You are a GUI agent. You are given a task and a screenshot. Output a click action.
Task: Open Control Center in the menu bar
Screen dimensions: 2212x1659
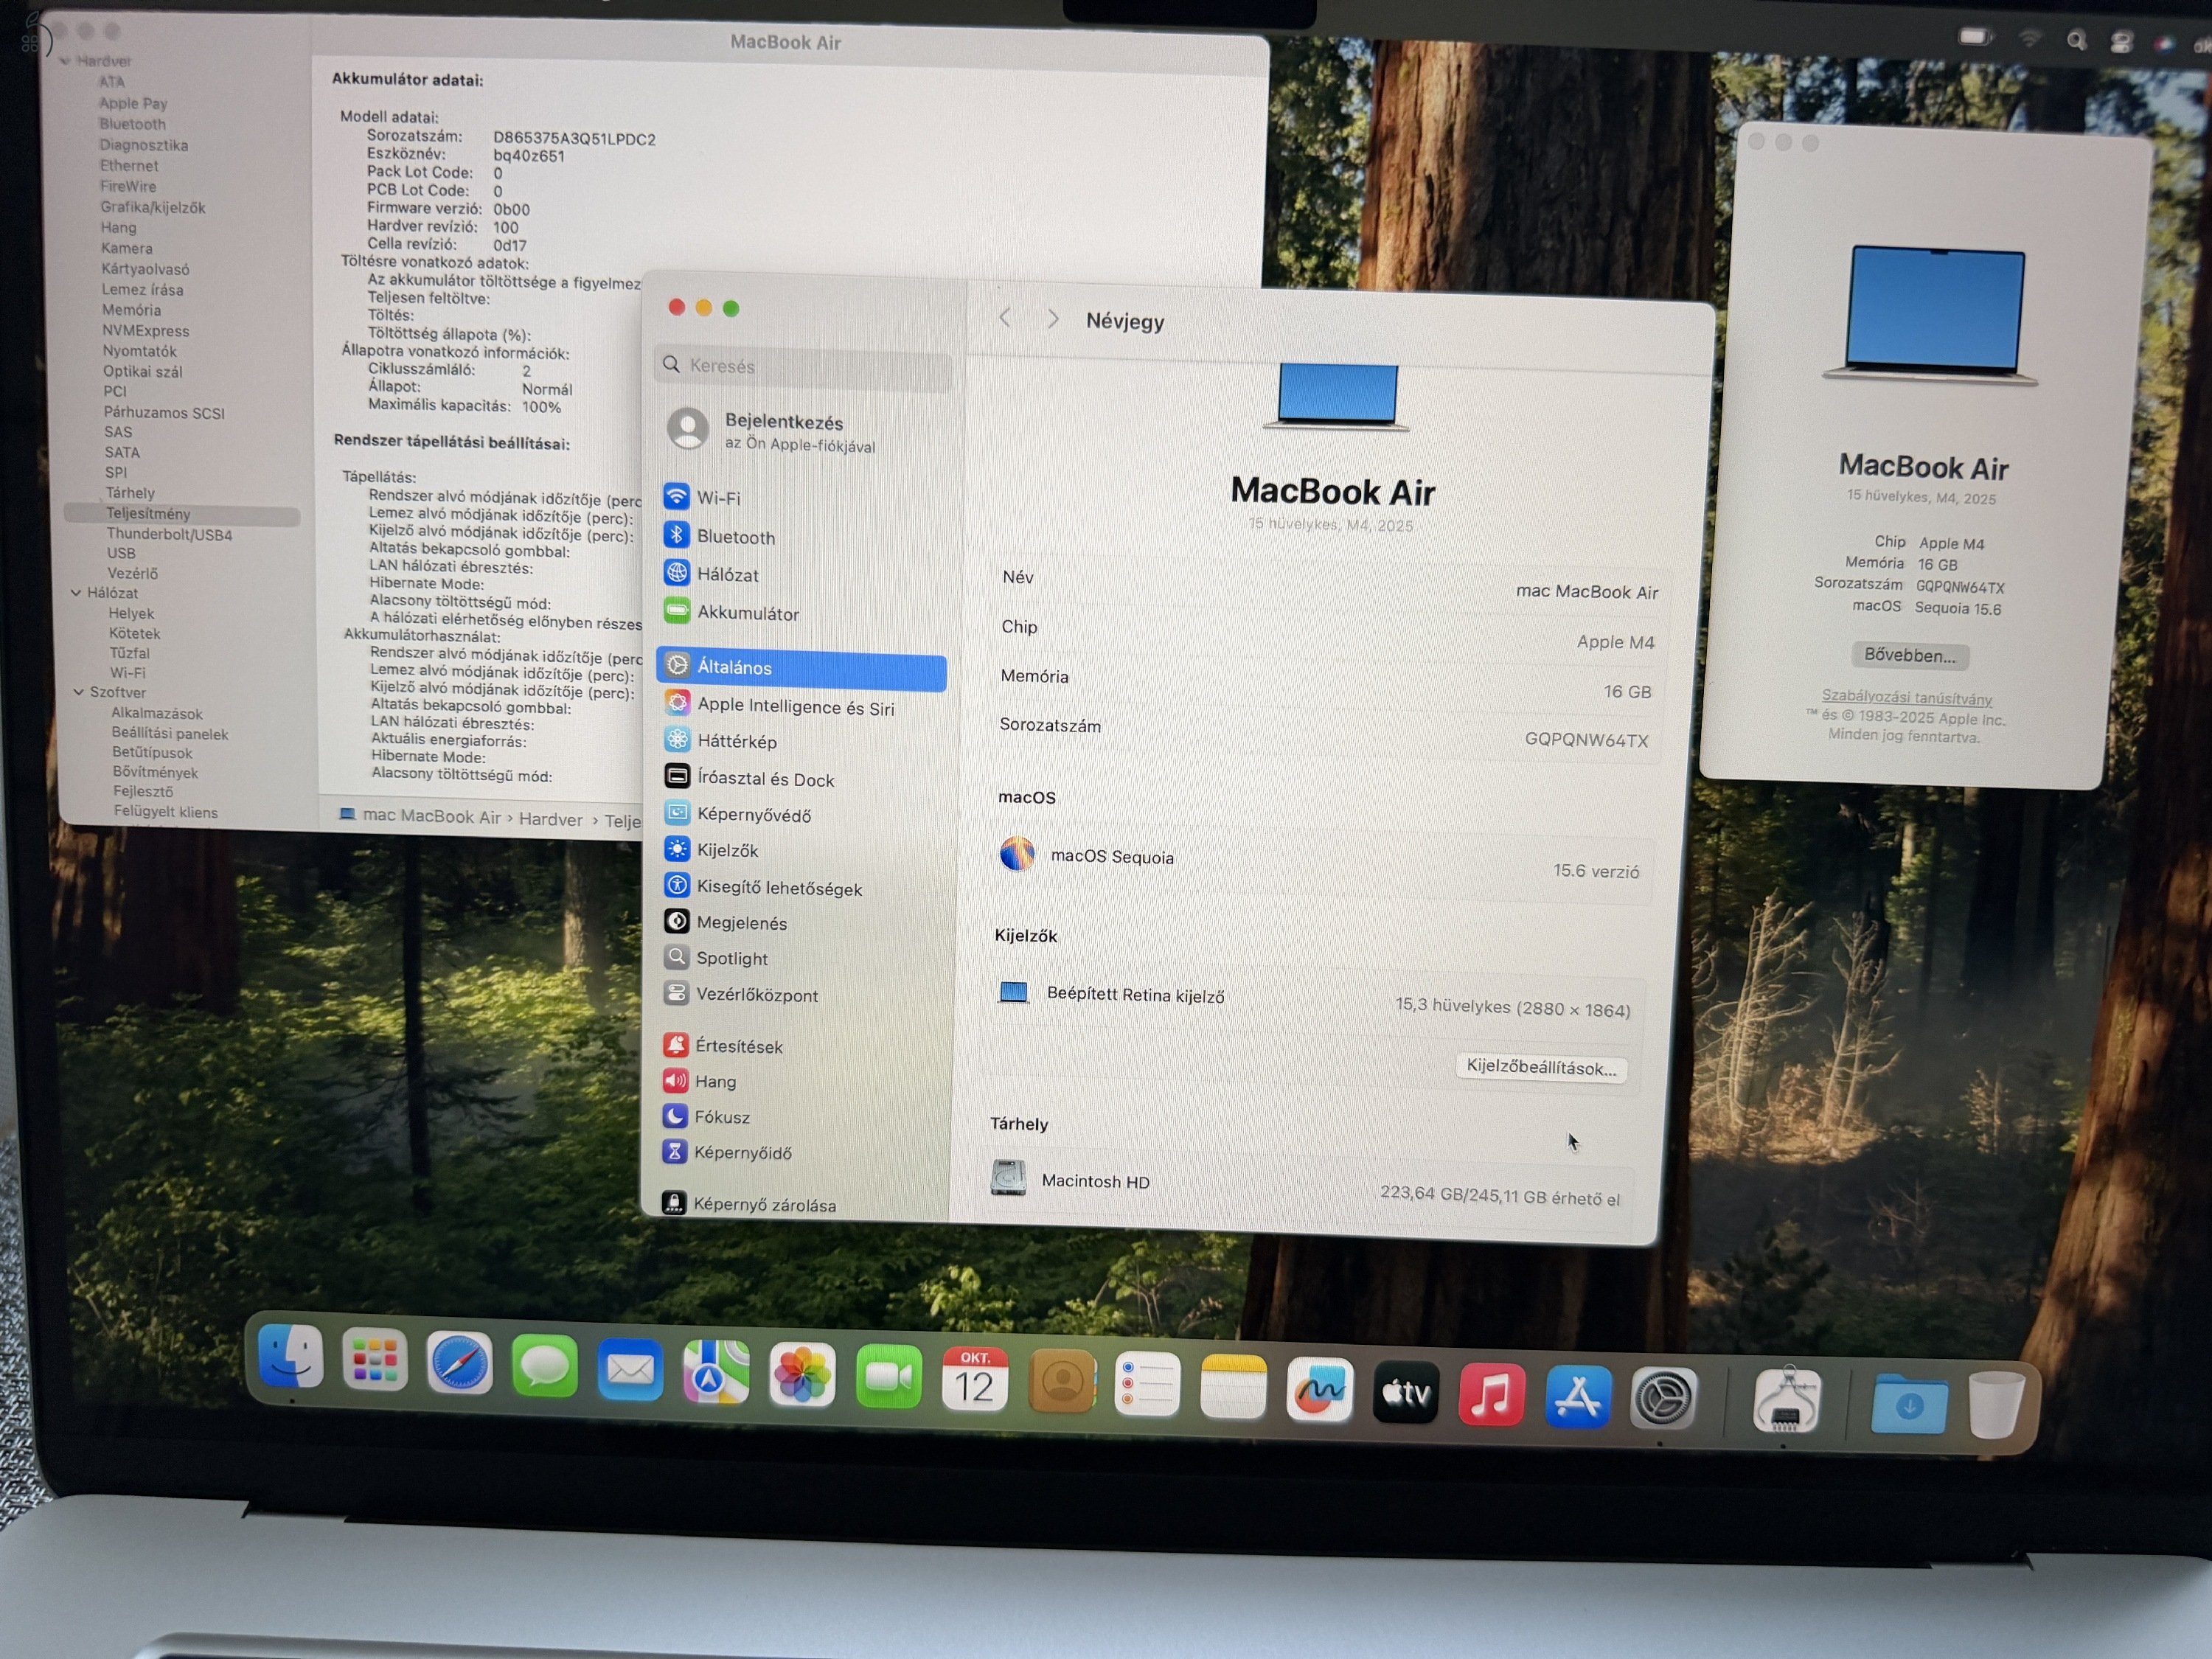click(2121, 42)
